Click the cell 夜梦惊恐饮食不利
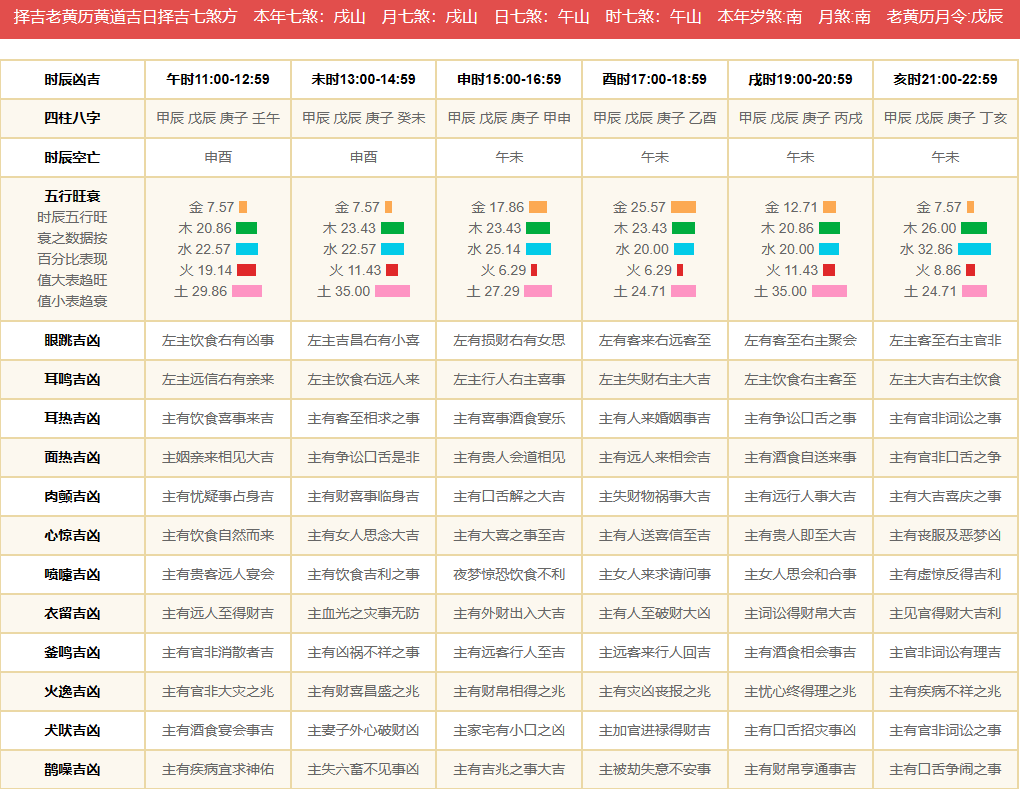The image size is (1020, 789). coord(509,574)
